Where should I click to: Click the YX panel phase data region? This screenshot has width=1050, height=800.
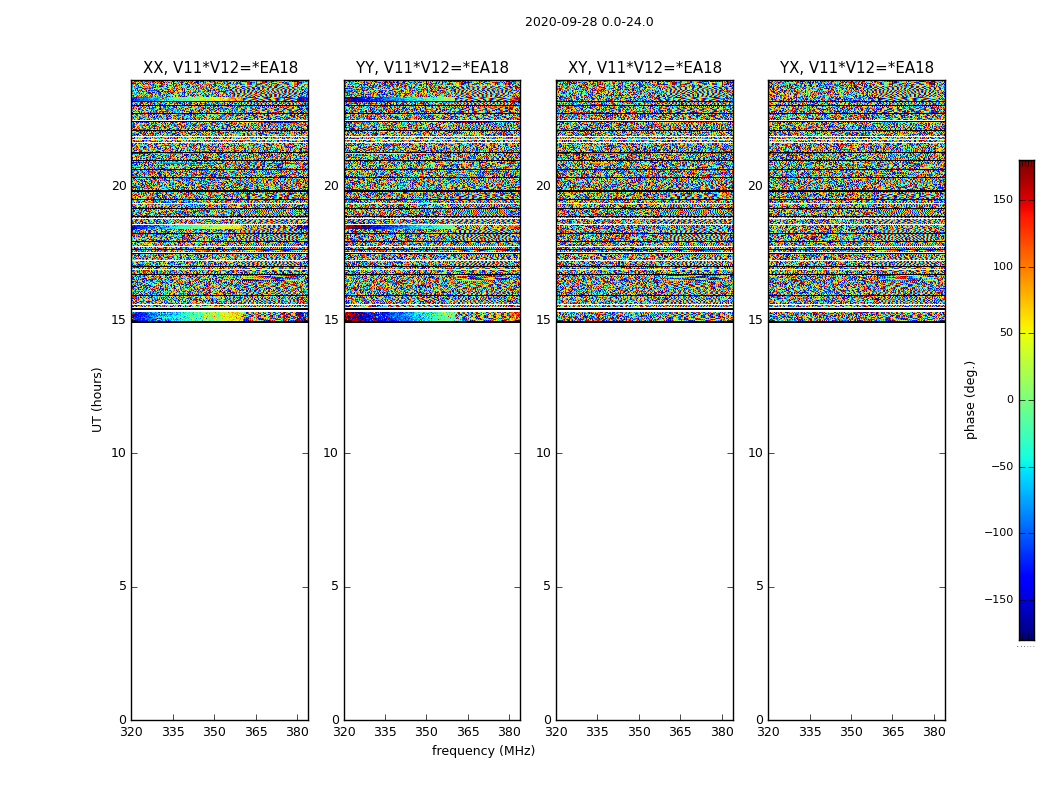coord(857,201)
